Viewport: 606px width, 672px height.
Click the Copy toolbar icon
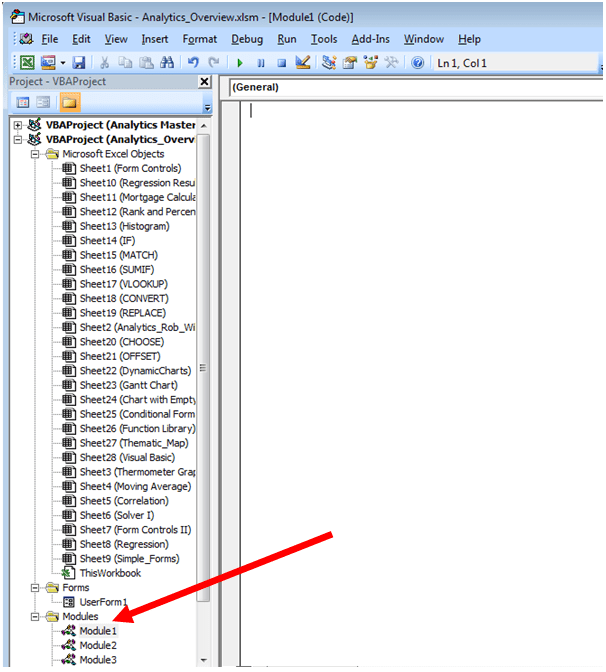click(125, 63)
